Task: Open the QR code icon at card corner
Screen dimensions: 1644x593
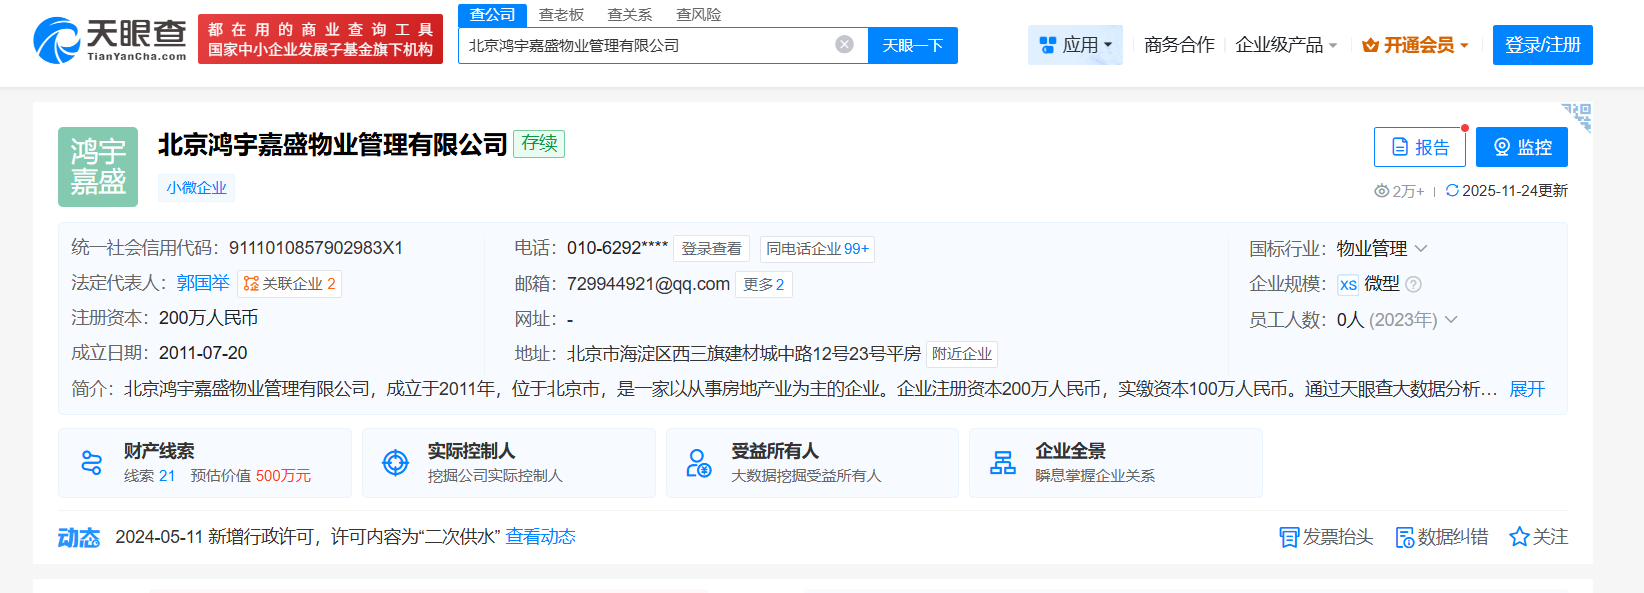Action: click(x=1577, y=117)
